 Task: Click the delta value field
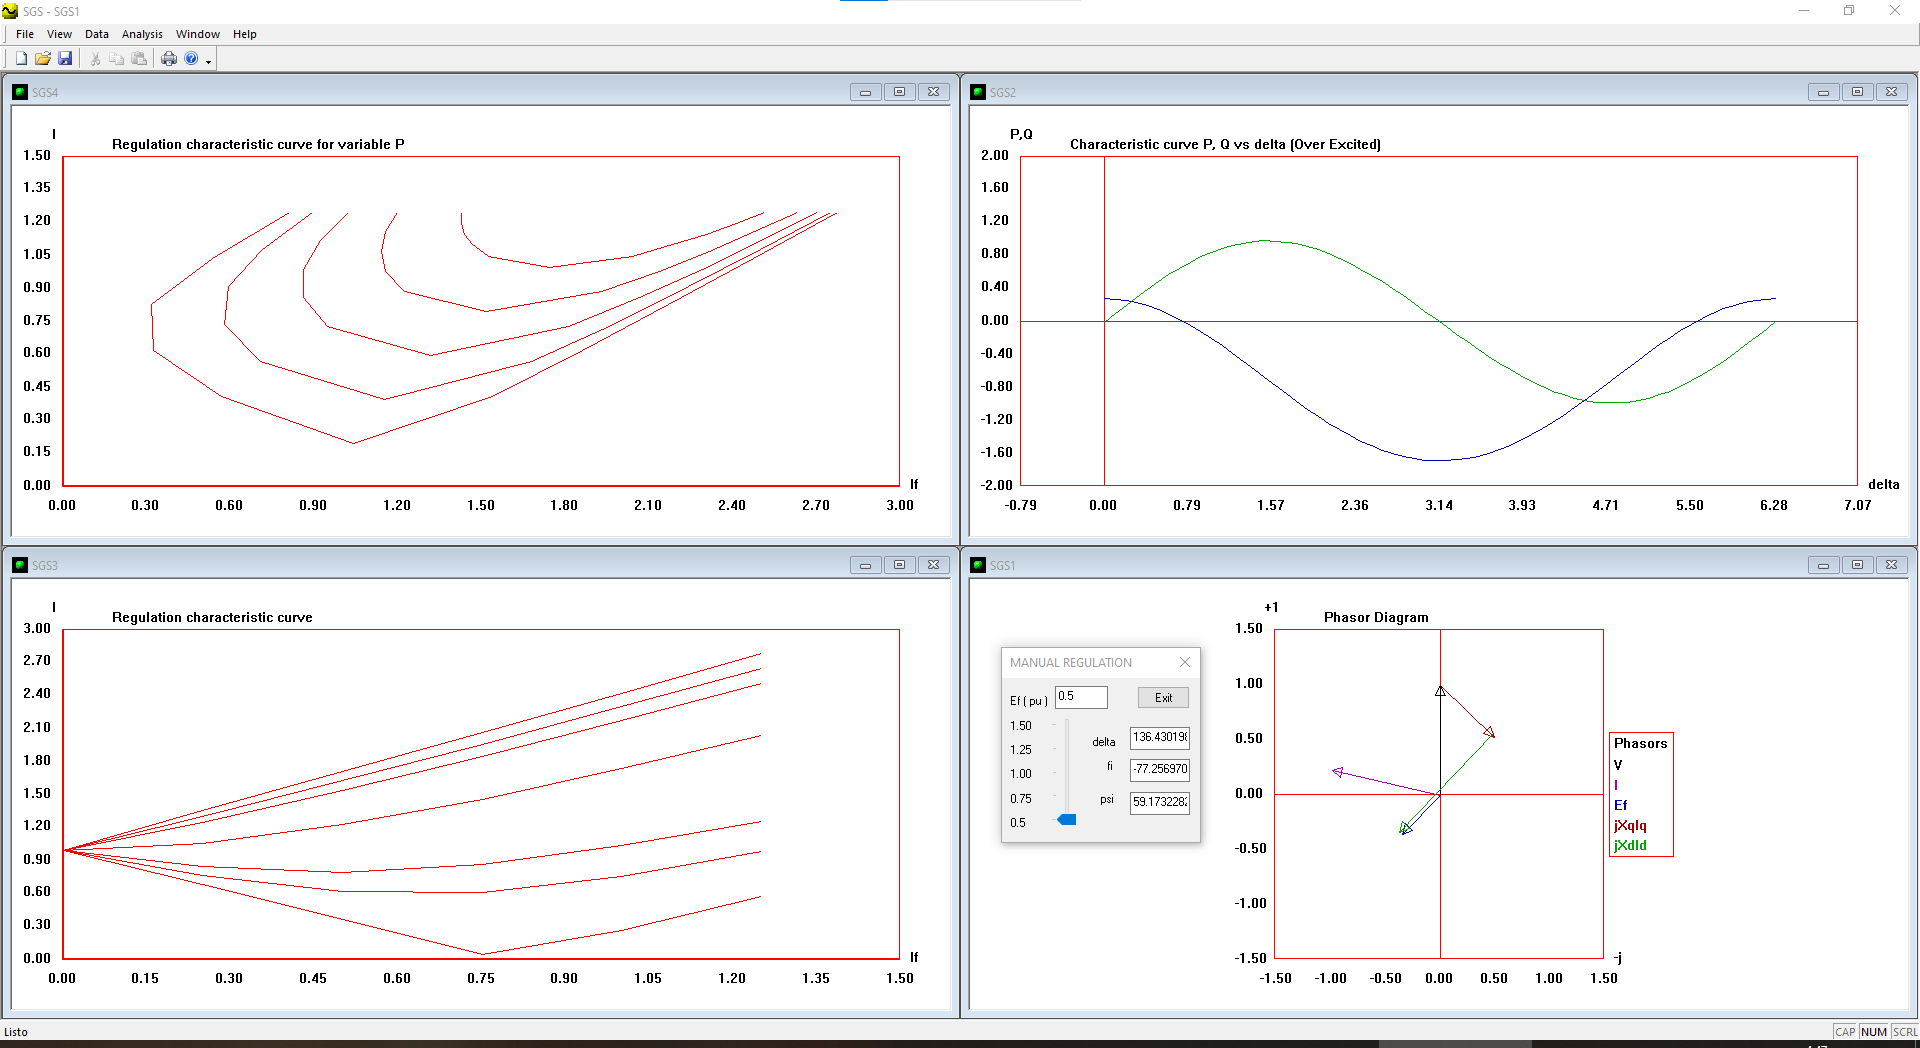coord(1160,738)
